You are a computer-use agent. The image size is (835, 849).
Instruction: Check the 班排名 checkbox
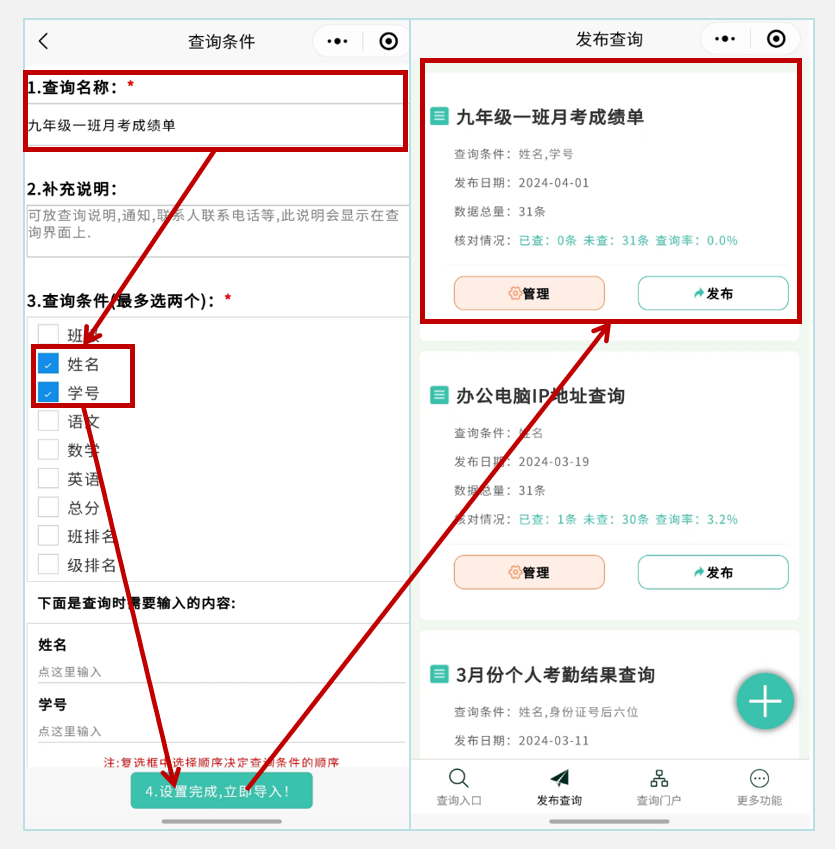click(48, 535)
